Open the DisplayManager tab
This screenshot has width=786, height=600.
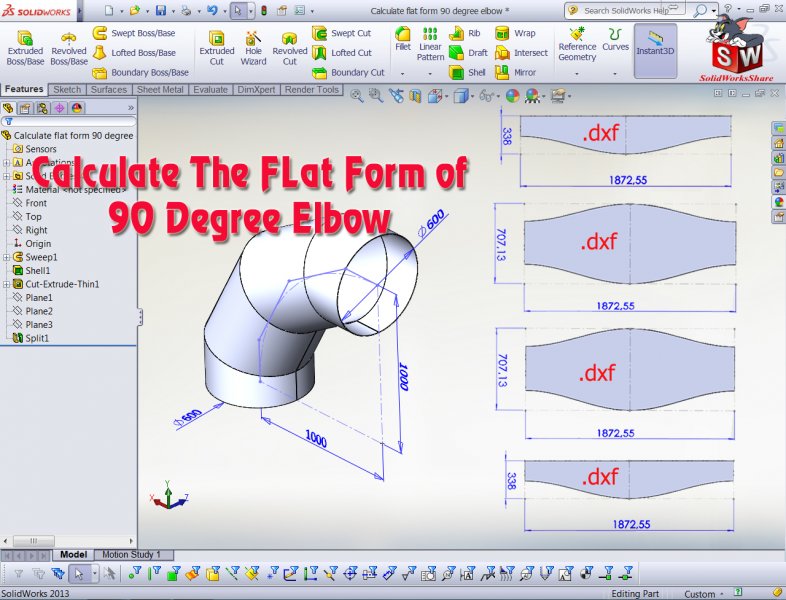(x=76, y=108)
